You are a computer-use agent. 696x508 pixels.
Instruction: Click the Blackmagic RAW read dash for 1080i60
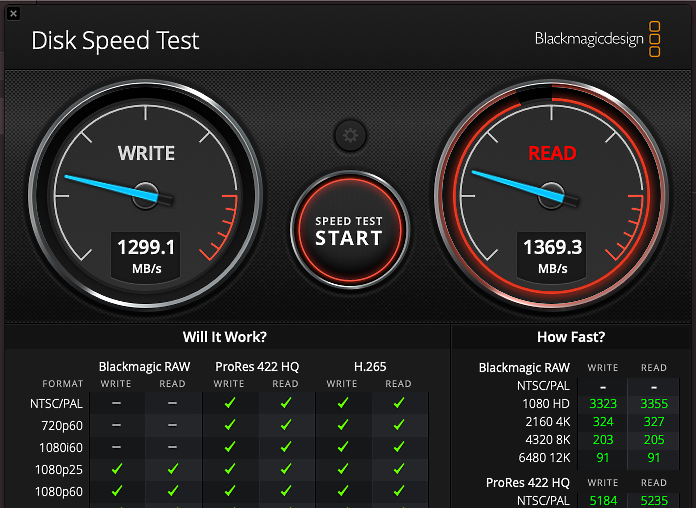[x=173, y=447]
